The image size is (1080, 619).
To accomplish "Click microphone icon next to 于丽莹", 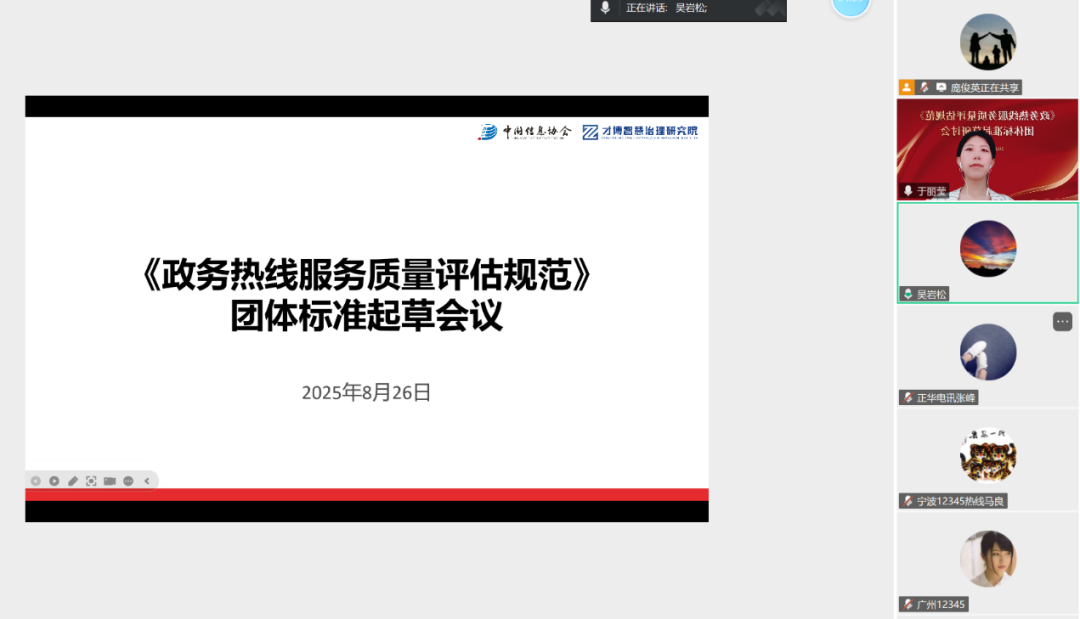I will 908,191.
